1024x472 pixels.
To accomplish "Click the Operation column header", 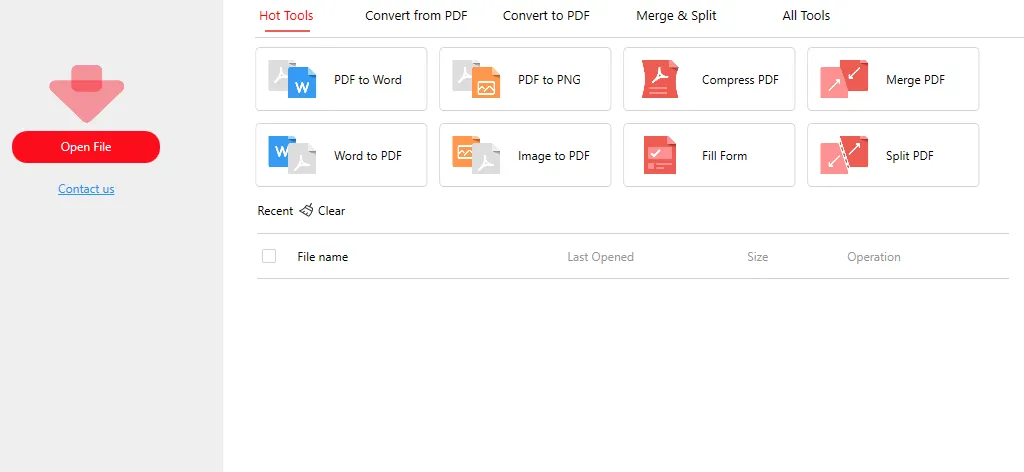I will click(874, 257).
